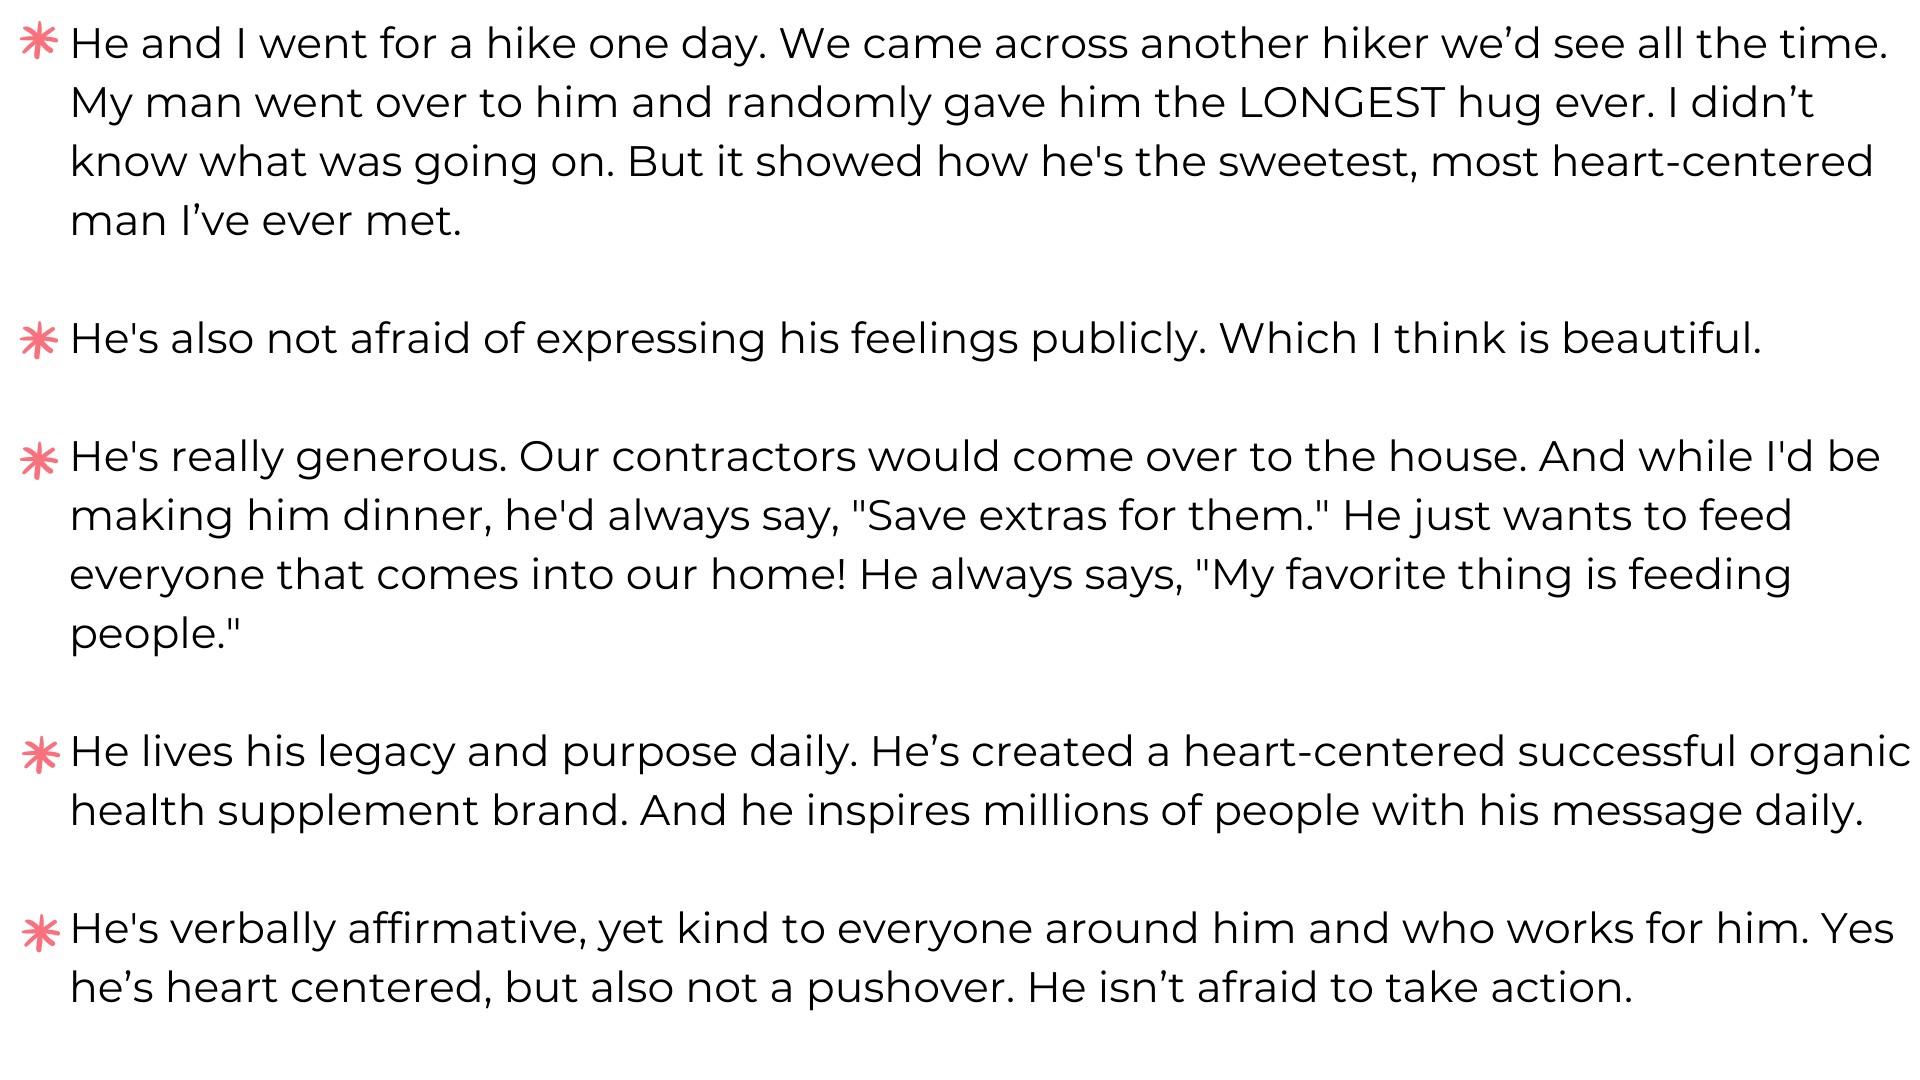This screenshot has height=1080, width=1920.
Task: Click the sentence "Which I think is beautiful."
Action: click(1489, 339)
